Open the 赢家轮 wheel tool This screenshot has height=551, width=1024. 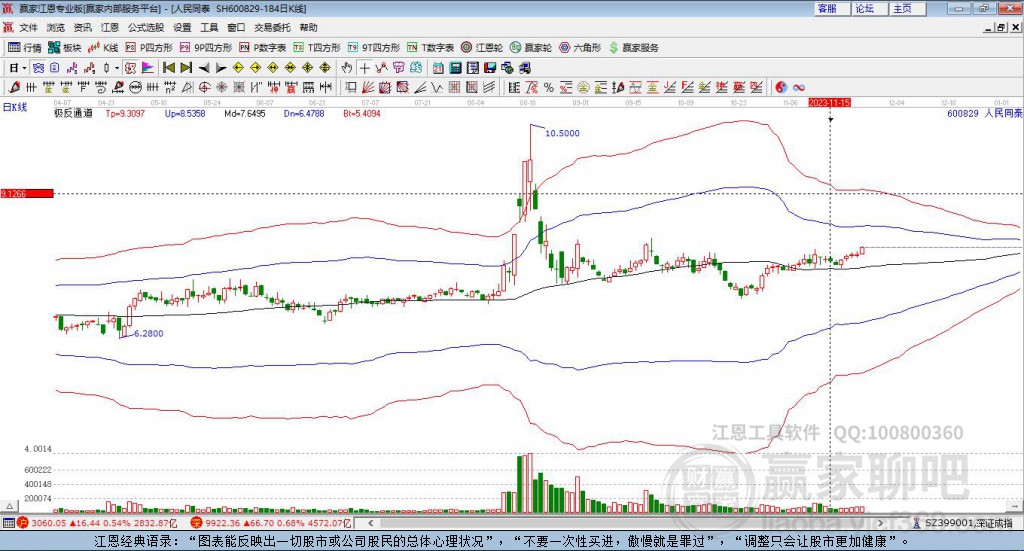point(531,48)
